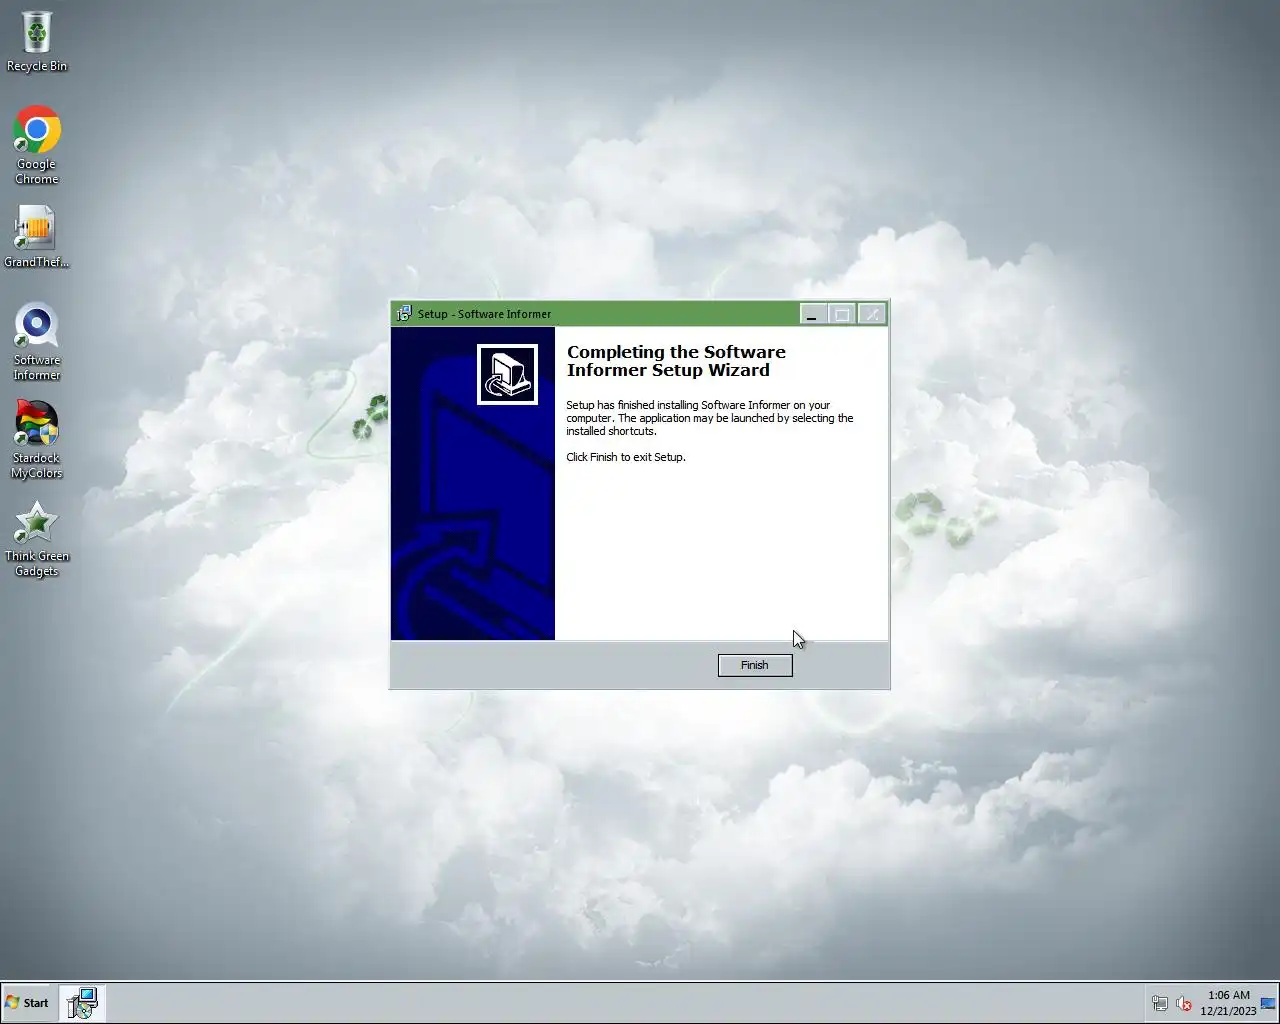Click the 'Completing the Software Informer Setup Wizard' heading

click(x=676, y=361)
